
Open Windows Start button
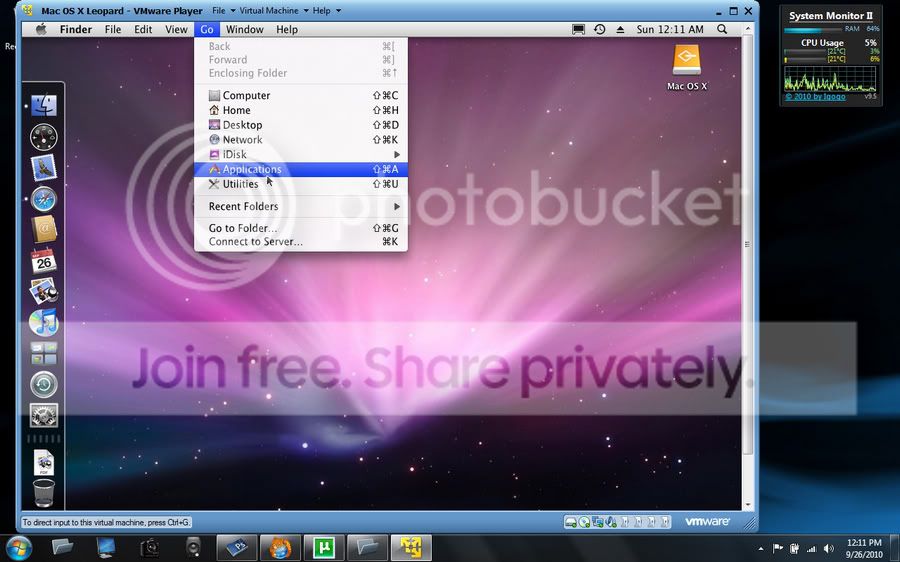click(19, 548)
